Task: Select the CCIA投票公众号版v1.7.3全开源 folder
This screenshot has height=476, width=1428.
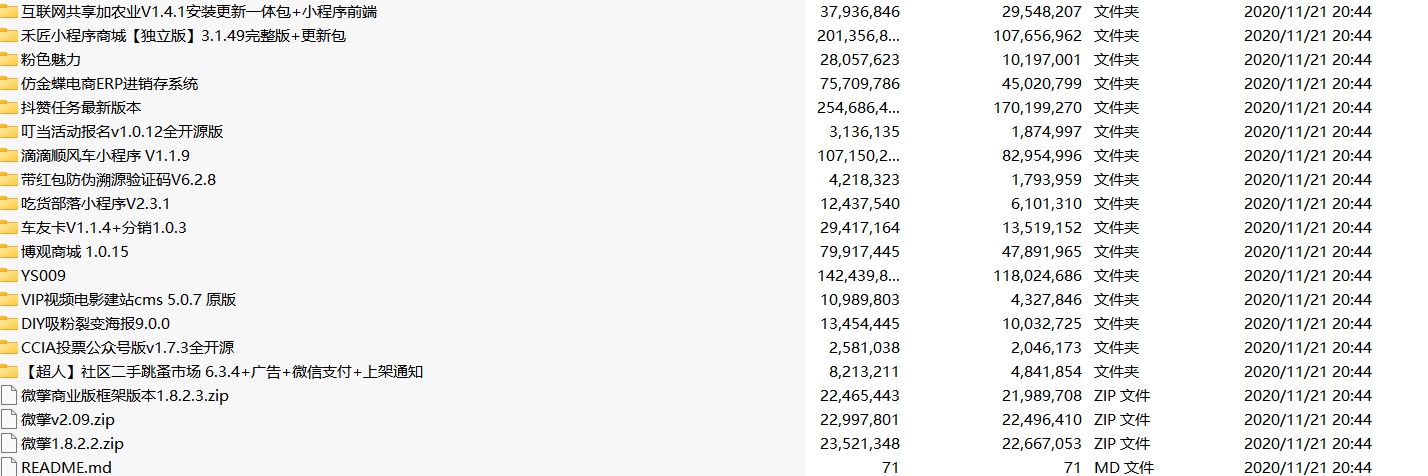Action: tap(127, 348)
